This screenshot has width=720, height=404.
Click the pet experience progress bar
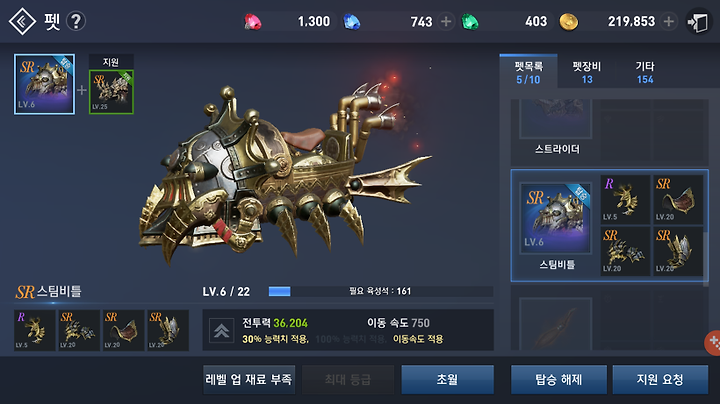(381, 291)
